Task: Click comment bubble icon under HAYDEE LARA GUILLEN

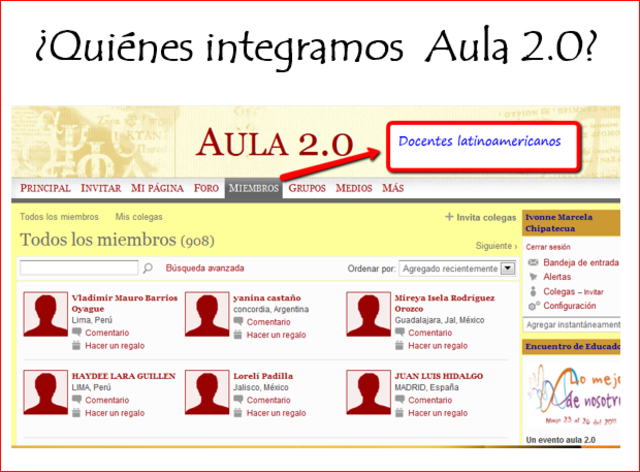Action: pos(77,400)
